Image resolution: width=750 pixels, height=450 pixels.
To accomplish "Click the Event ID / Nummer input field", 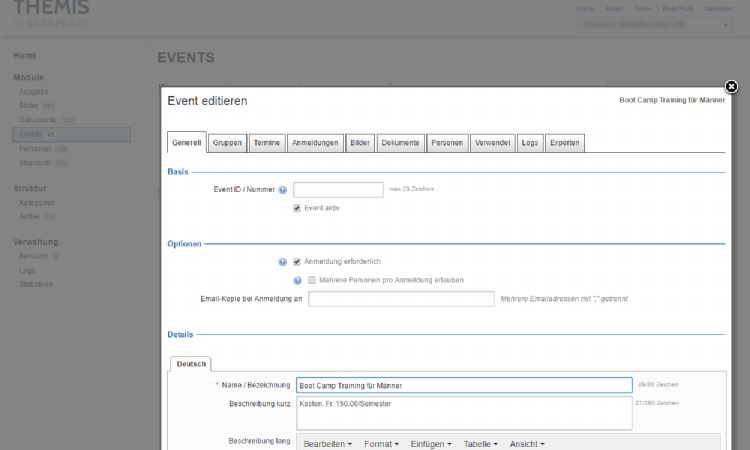I will tap(338, 189).
